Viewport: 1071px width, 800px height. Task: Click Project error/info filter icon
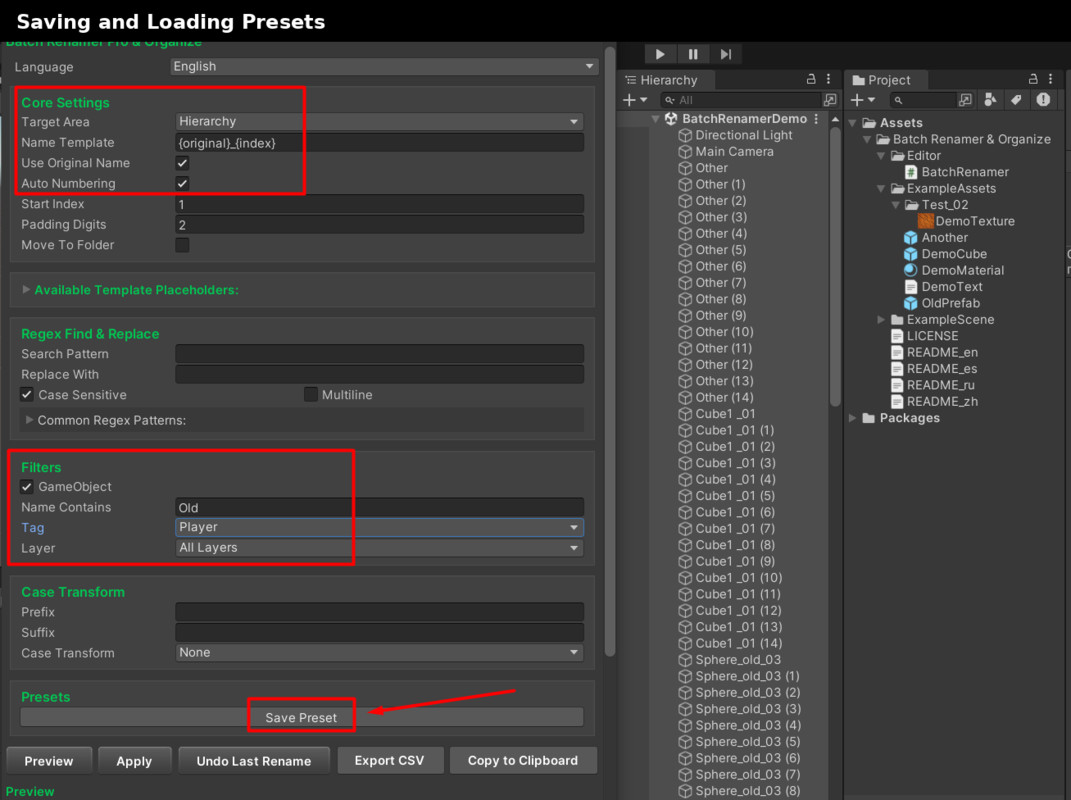(1043, 100)
